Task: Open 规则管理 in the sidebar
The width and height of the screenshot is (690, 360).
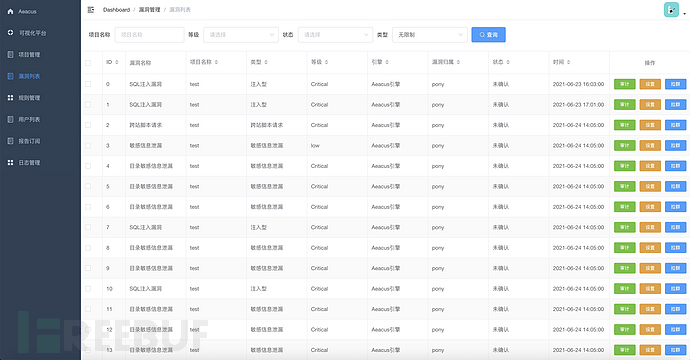Action: pyautogui.click(x=29, y=98)
